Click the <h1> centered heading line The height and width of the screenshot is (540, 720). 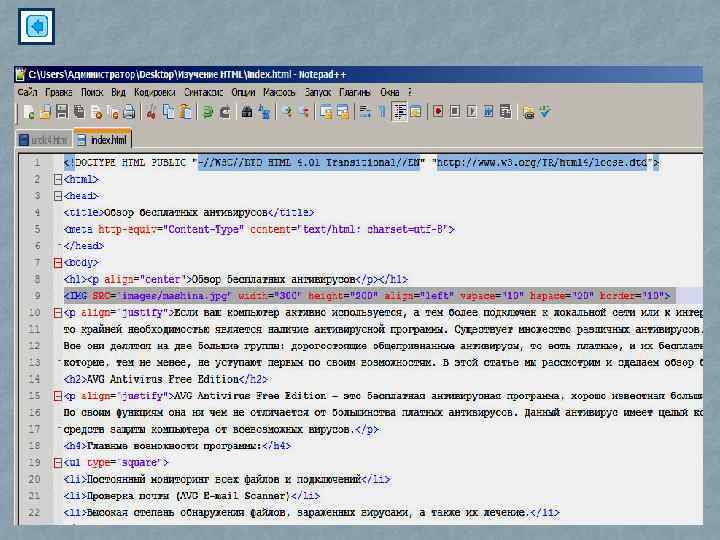(236, 279)
